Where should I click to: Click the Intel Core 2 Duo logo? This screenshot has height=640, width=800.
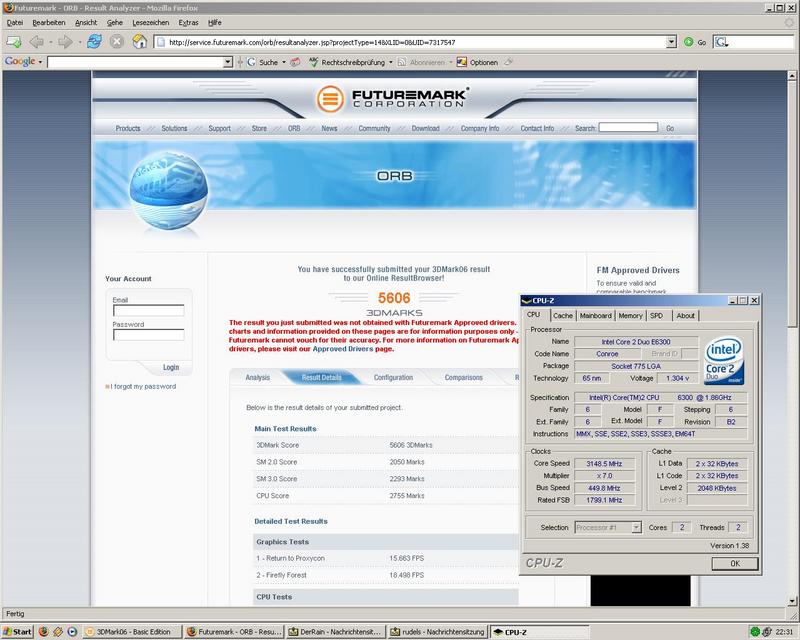pyautogui.click(x=723, y=360)
